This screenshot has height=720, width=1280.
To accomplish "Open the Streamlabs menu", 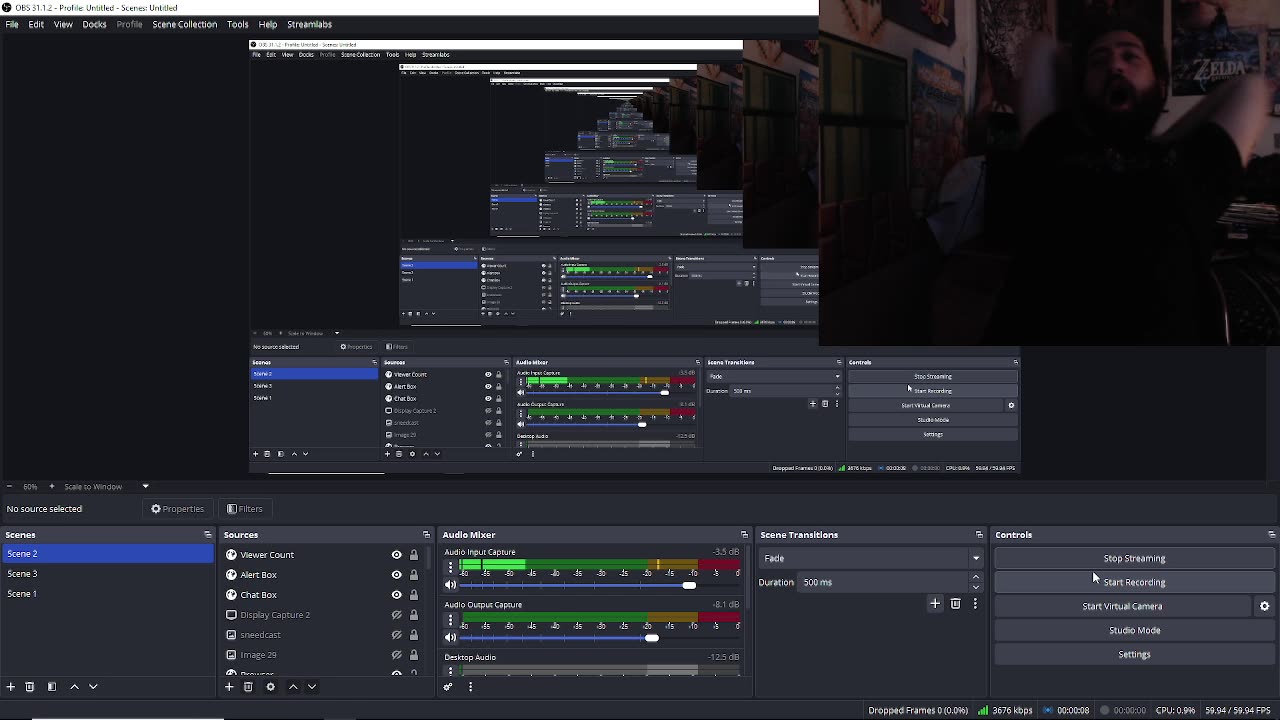I will [309, 24].
